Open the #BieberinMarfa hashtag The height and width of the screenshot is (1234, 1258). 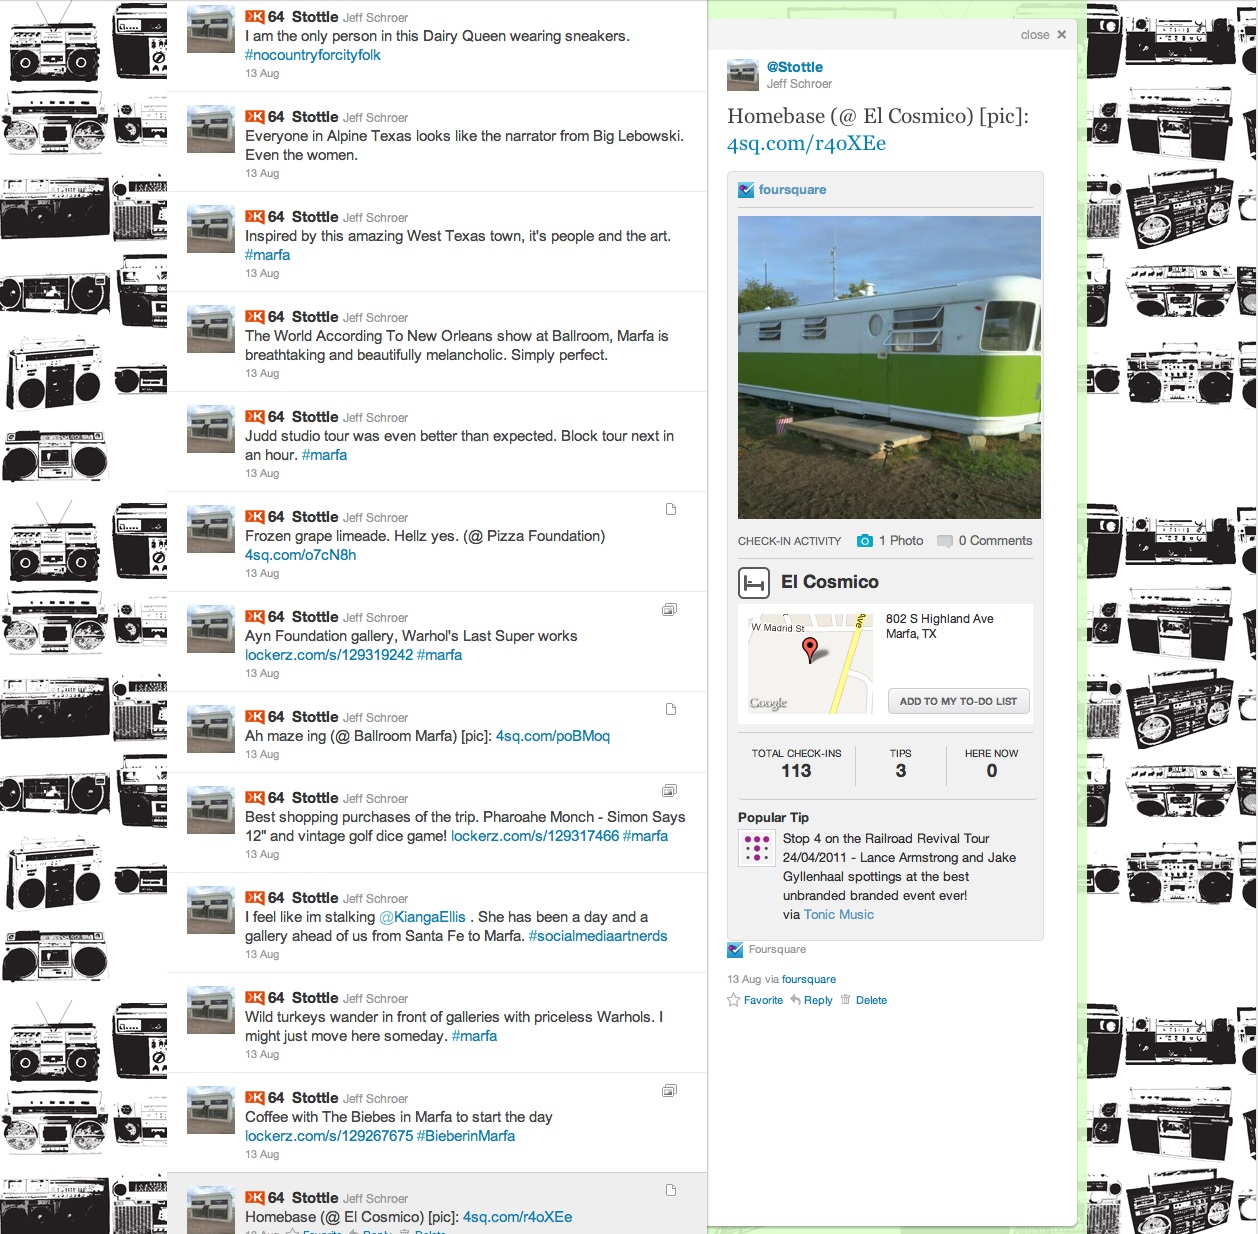(x=466, y=1136)
